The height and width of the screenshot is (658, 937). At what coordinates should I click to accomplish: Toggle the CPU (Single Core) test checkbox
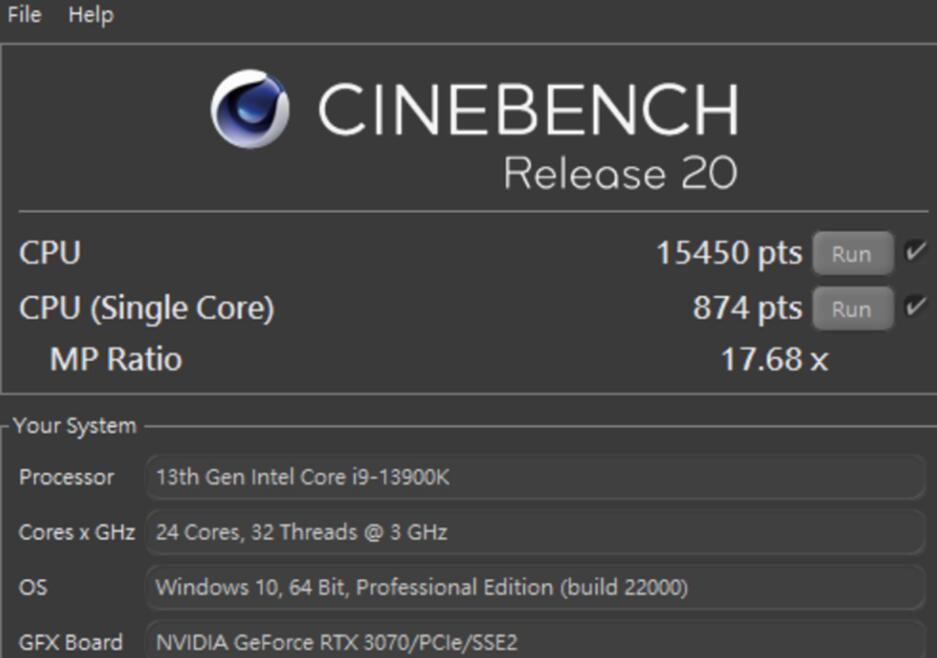pyautogui.click(x=915, y=308)
